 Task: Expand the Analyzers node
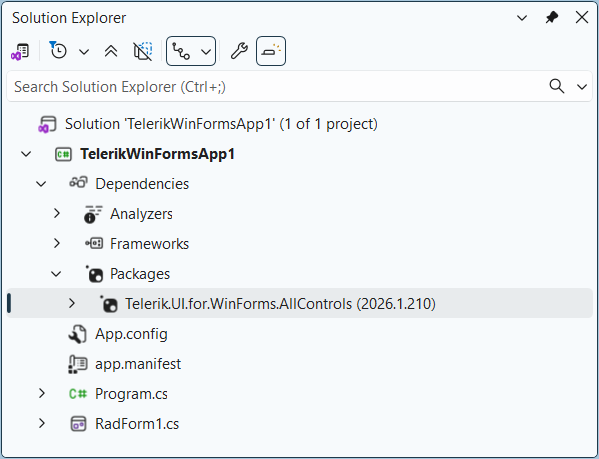click(57, 213)
